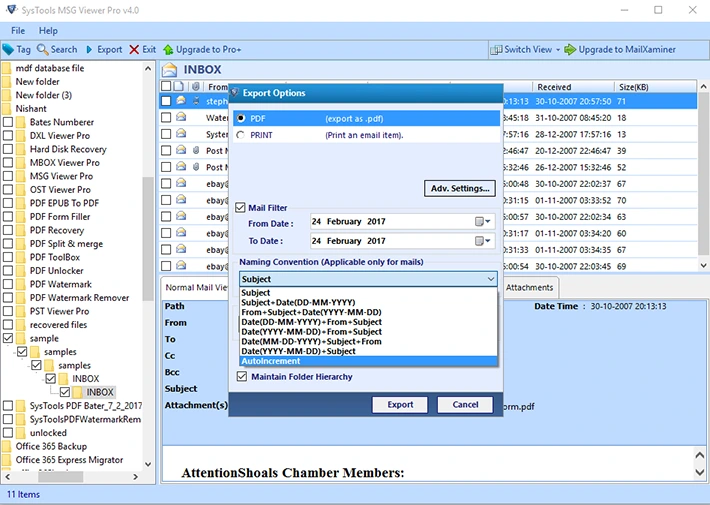Viewport: 710px width, 505px height.
Task: Uncheck the sample folder checkbox
Action: (x=8, y=338)
